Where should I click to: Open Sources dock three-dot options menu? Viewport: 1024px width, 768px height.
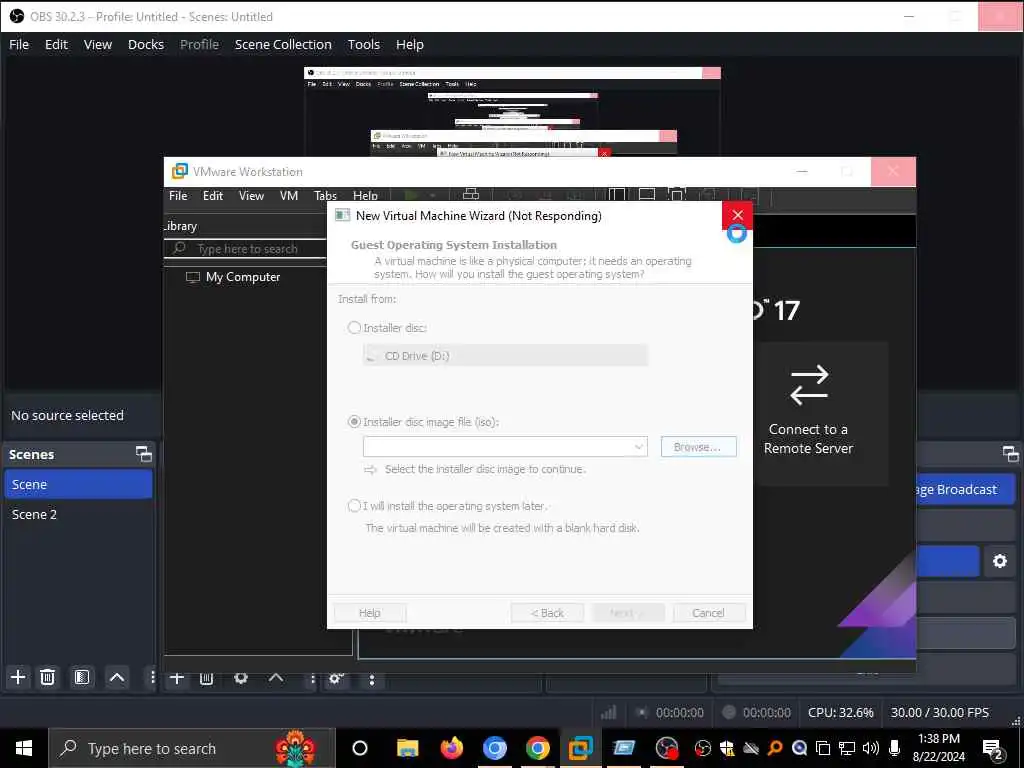pyautogui.click(x=312, y=679)
